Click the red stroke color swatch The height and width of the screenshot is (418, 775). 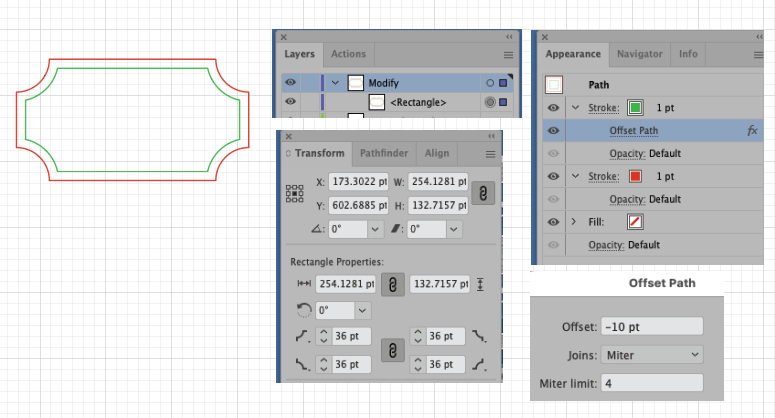(x=635, y=176)
